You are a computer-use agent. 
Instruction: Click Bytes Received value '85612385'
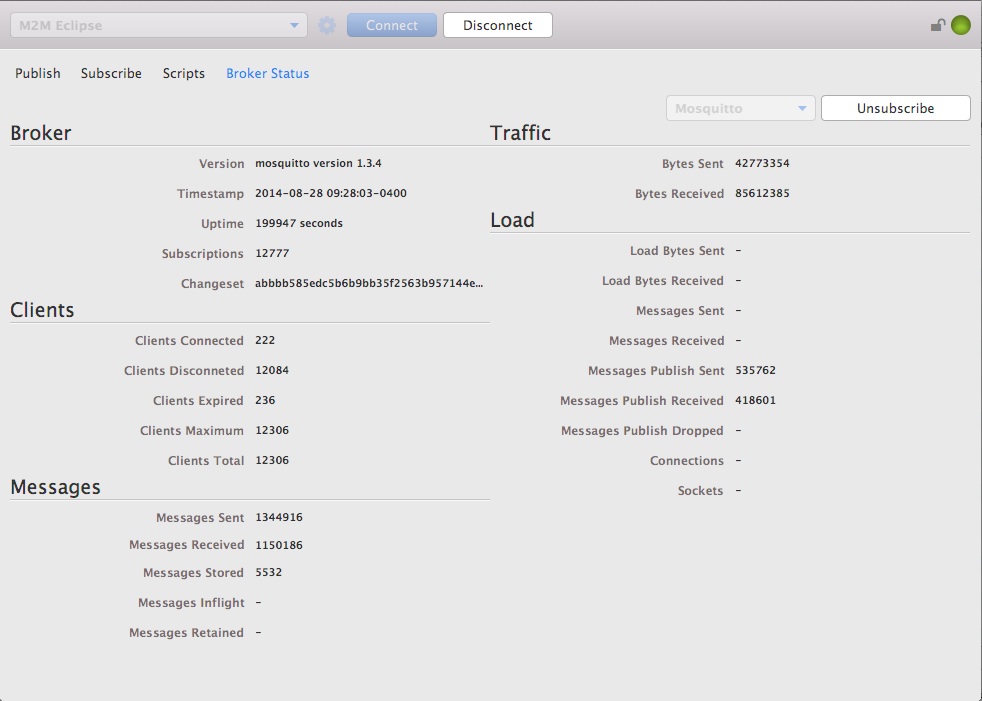[x=762, y=193]
